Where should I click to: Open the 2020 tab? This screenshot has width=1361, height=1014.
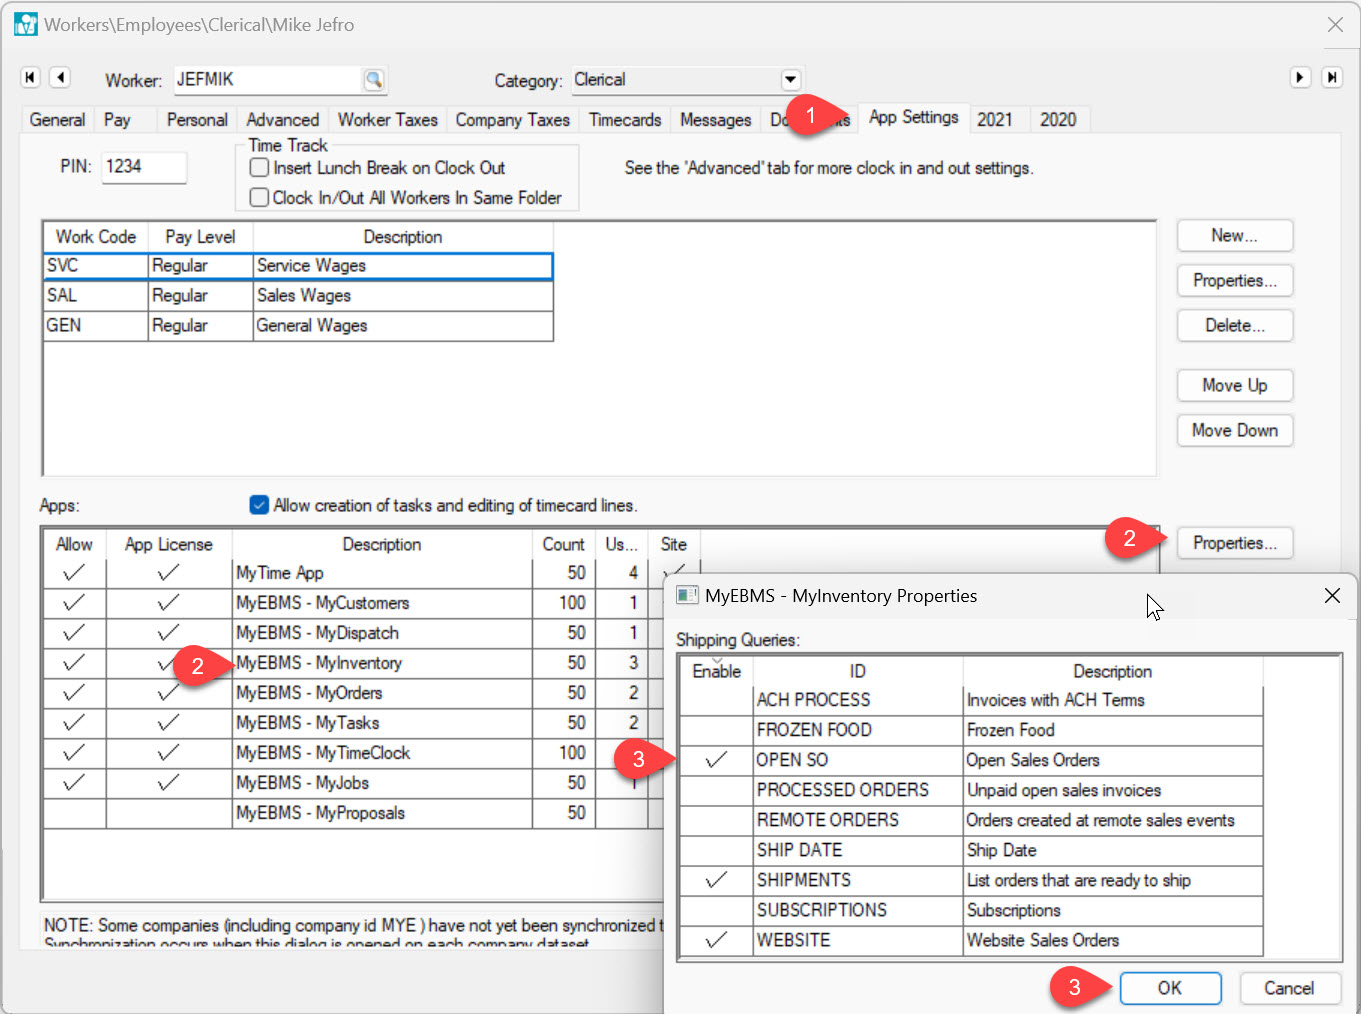pos(1058,119)
